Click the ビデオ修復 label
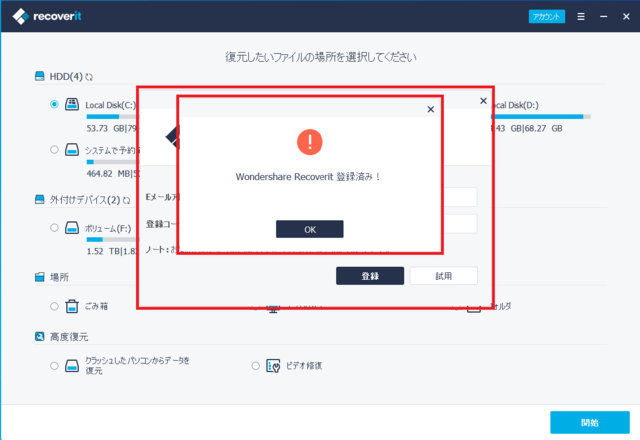Viewport: 640px width, 440px height. (304, 366)
